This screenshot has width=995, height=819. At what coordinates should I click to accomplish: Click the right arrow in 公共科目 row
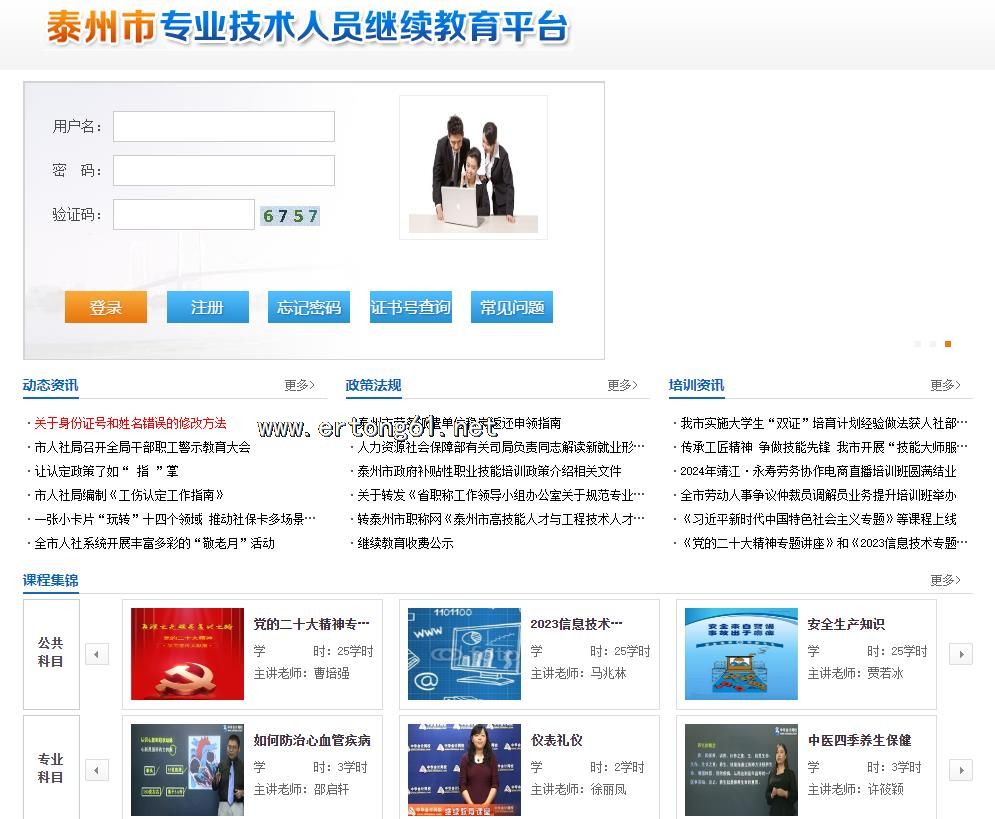960,654
